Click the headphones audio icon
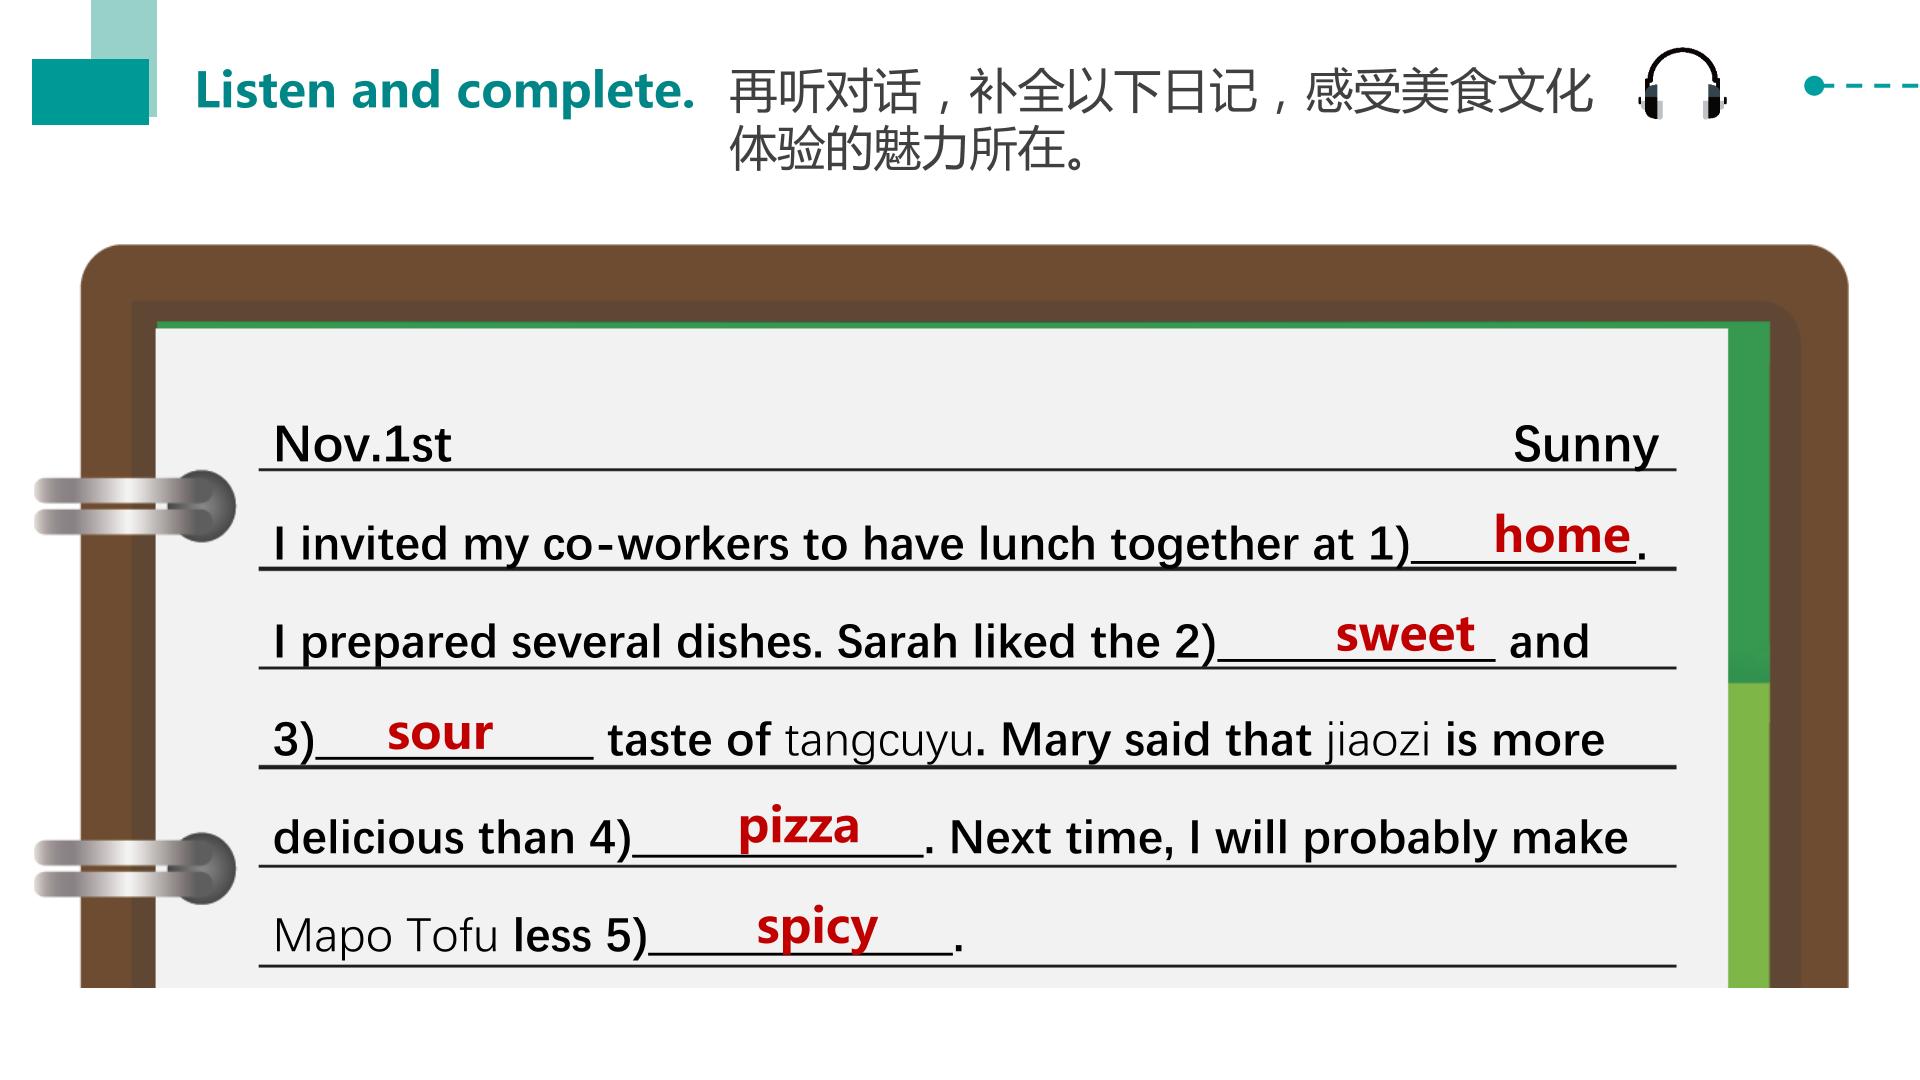Image resolution: width=1920 pixels, height=1080 pixels. click(x=1683, y=83)
